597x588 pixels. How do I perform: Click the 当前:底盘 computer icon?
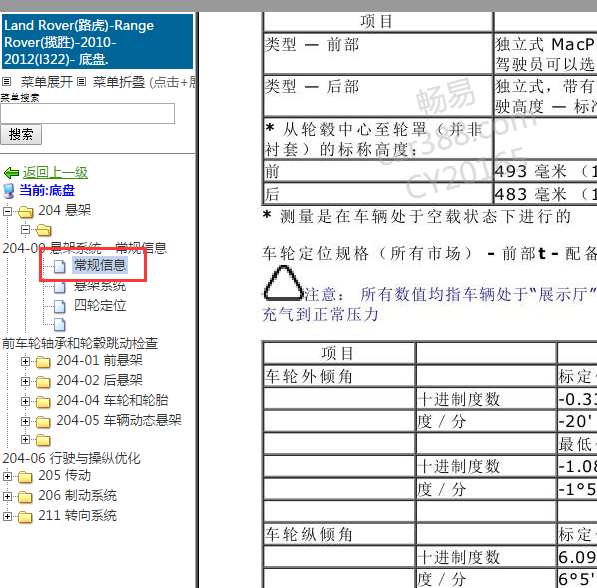(x=8, y=191)
